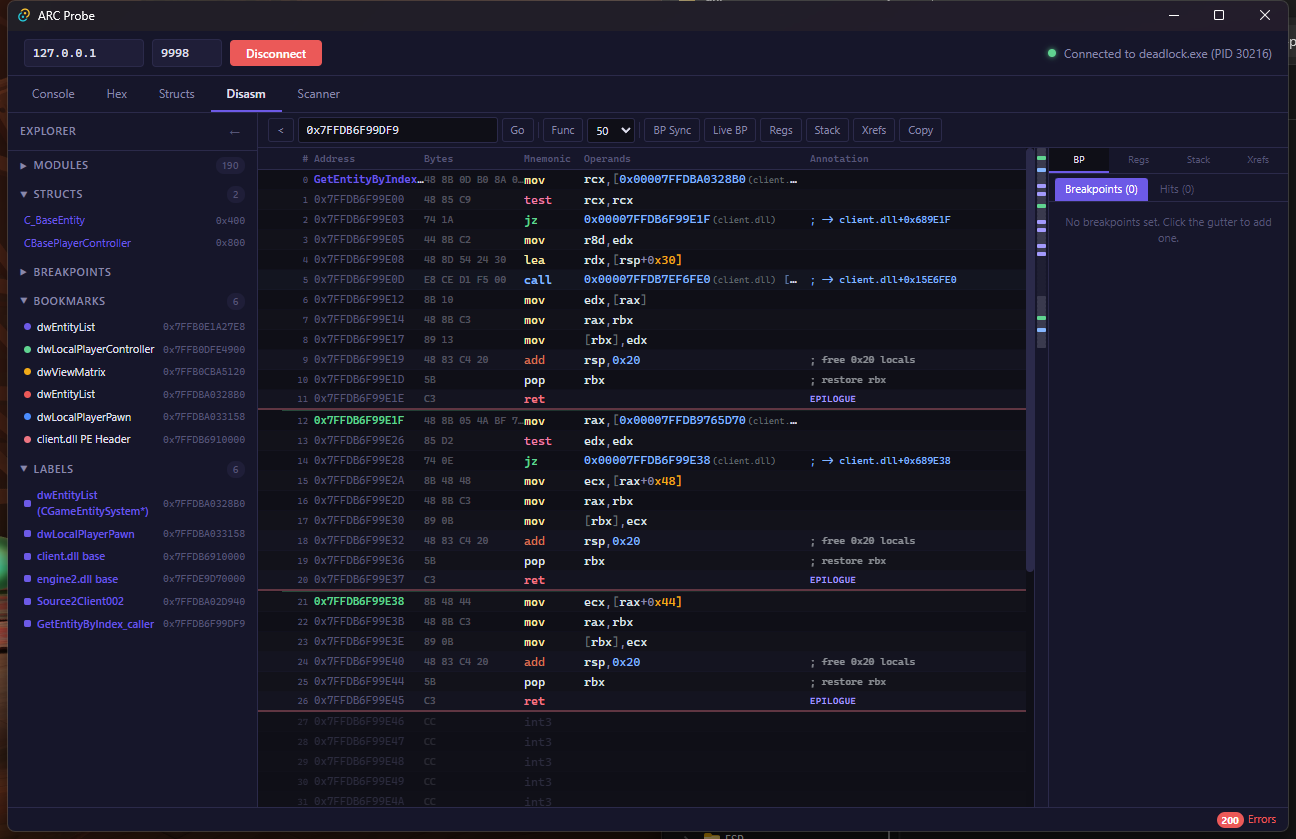Show the Breakpoints (0) sub-tab

point(1101,189)
